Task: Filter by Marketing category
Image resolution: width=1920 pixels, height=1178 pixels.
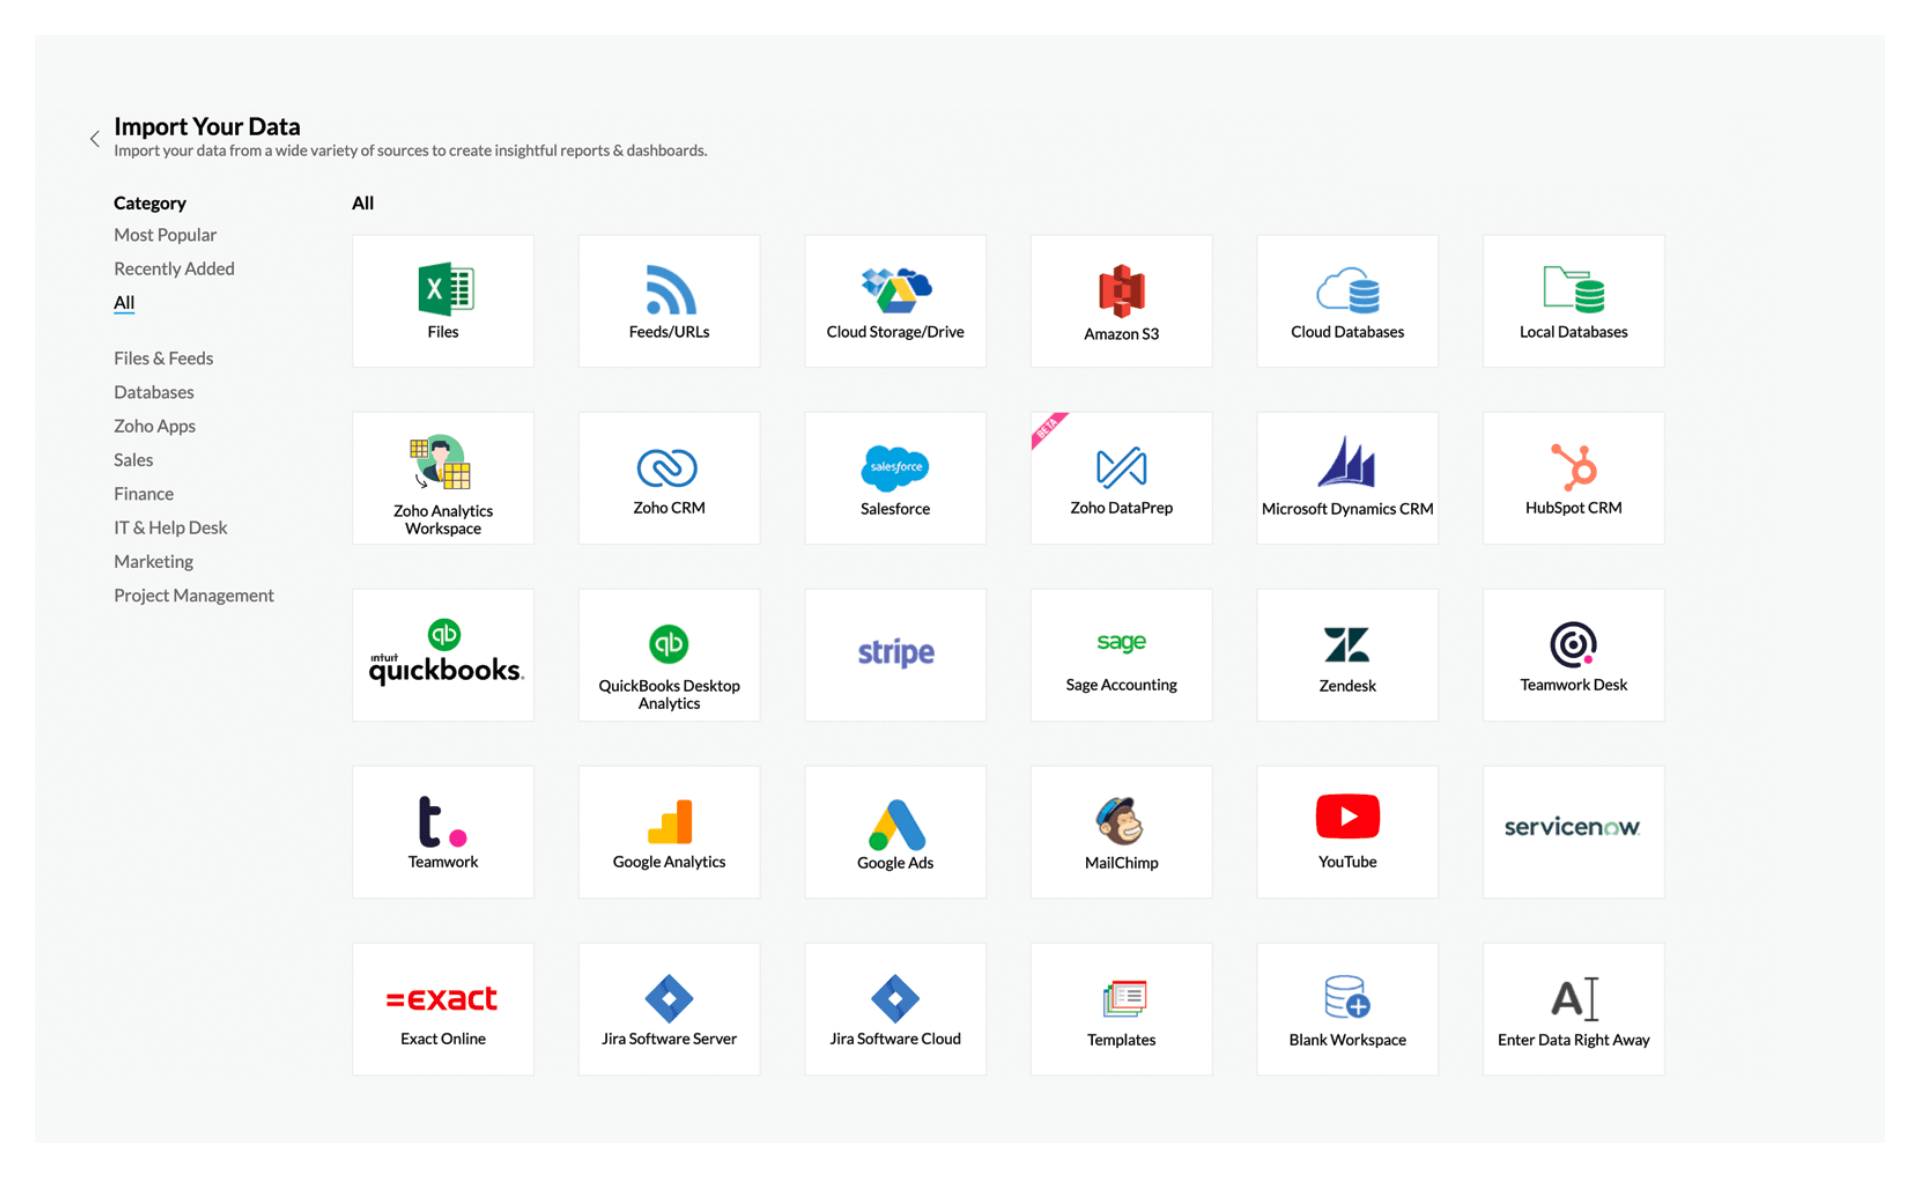Action: pos(154,562)
